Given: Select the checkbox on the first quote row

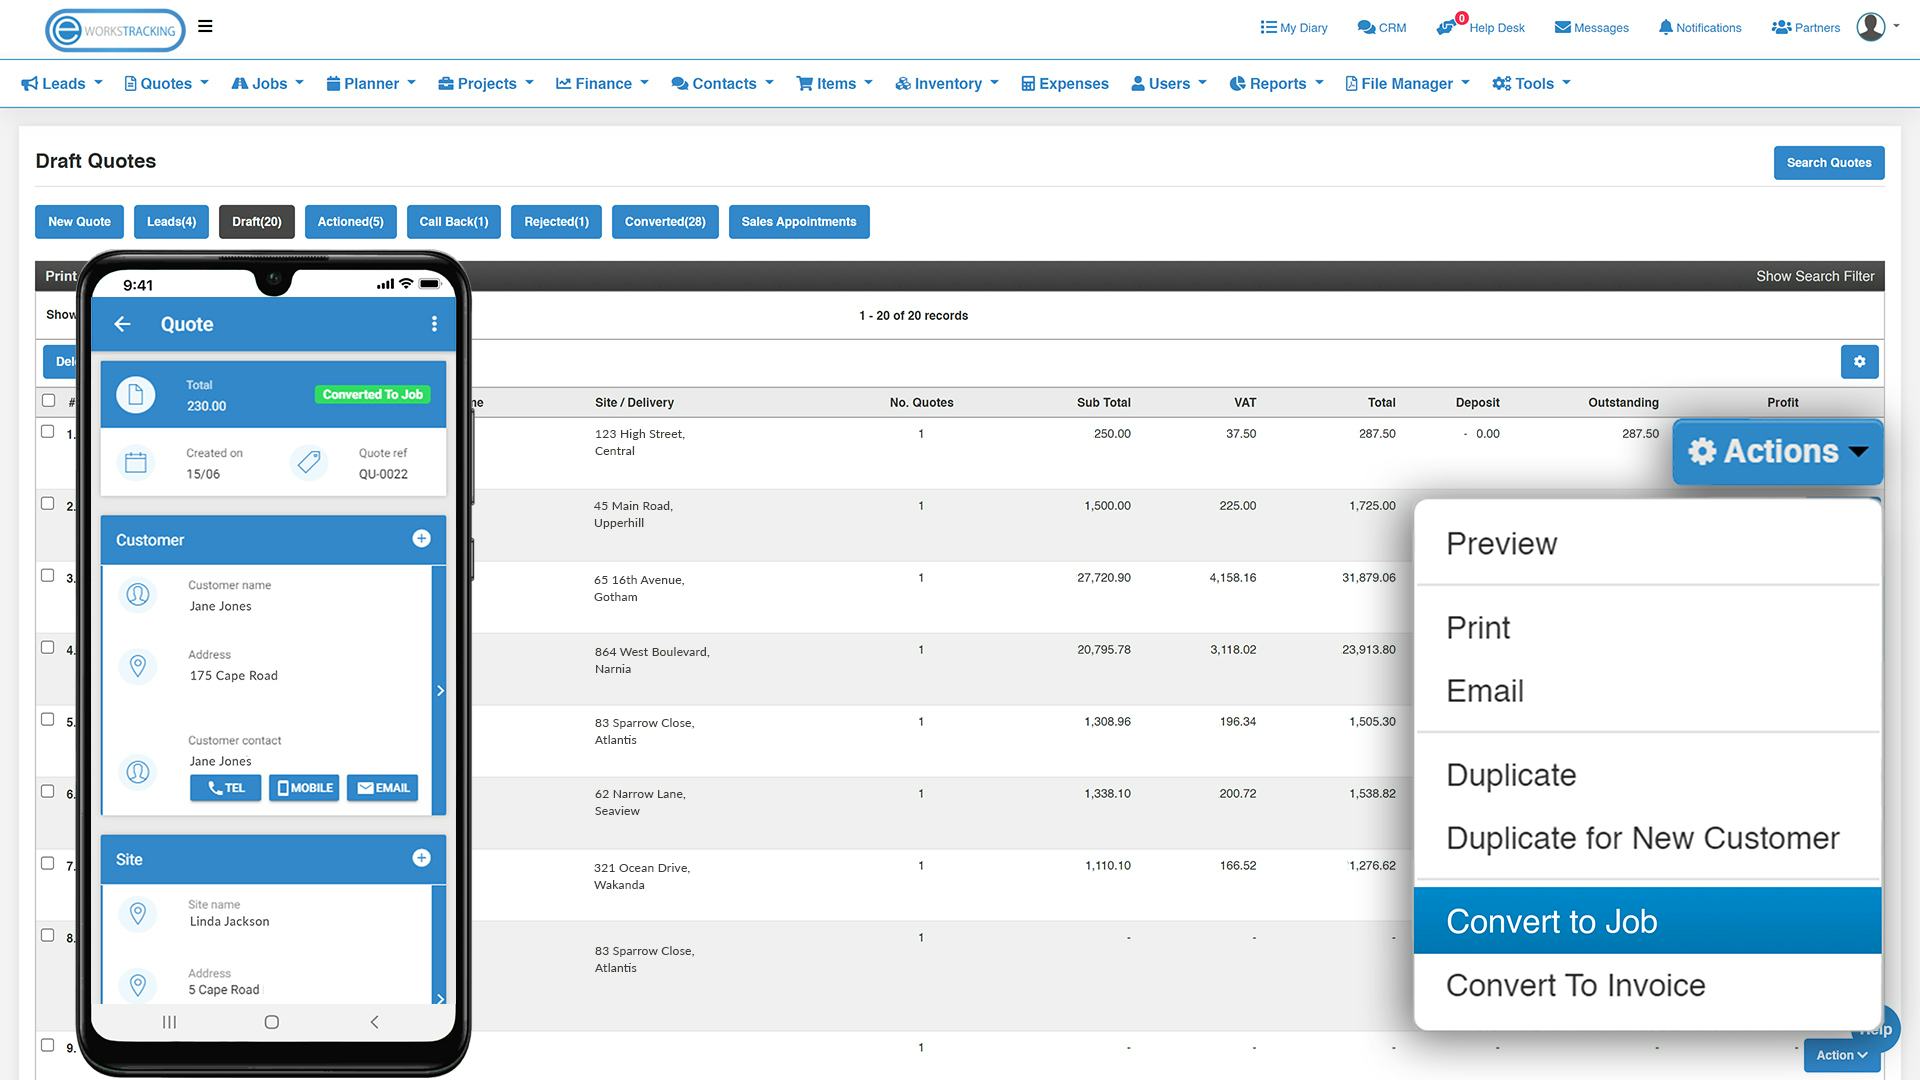Looking at the screenshot, I should [48, 432].
